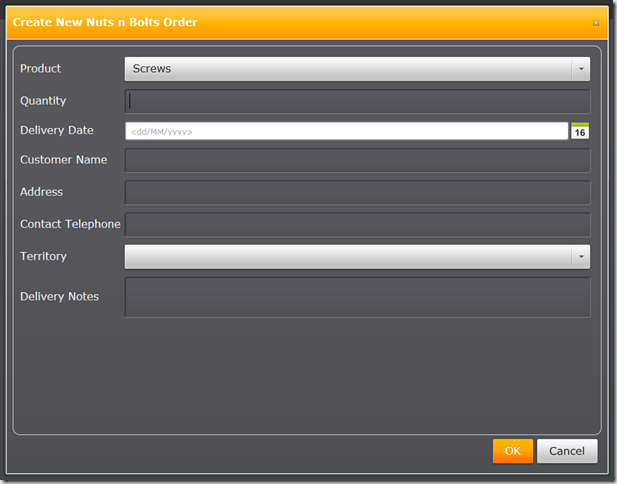Focus the Delivery Date text field
The image size is (617, 484).
tap(346, 131)
